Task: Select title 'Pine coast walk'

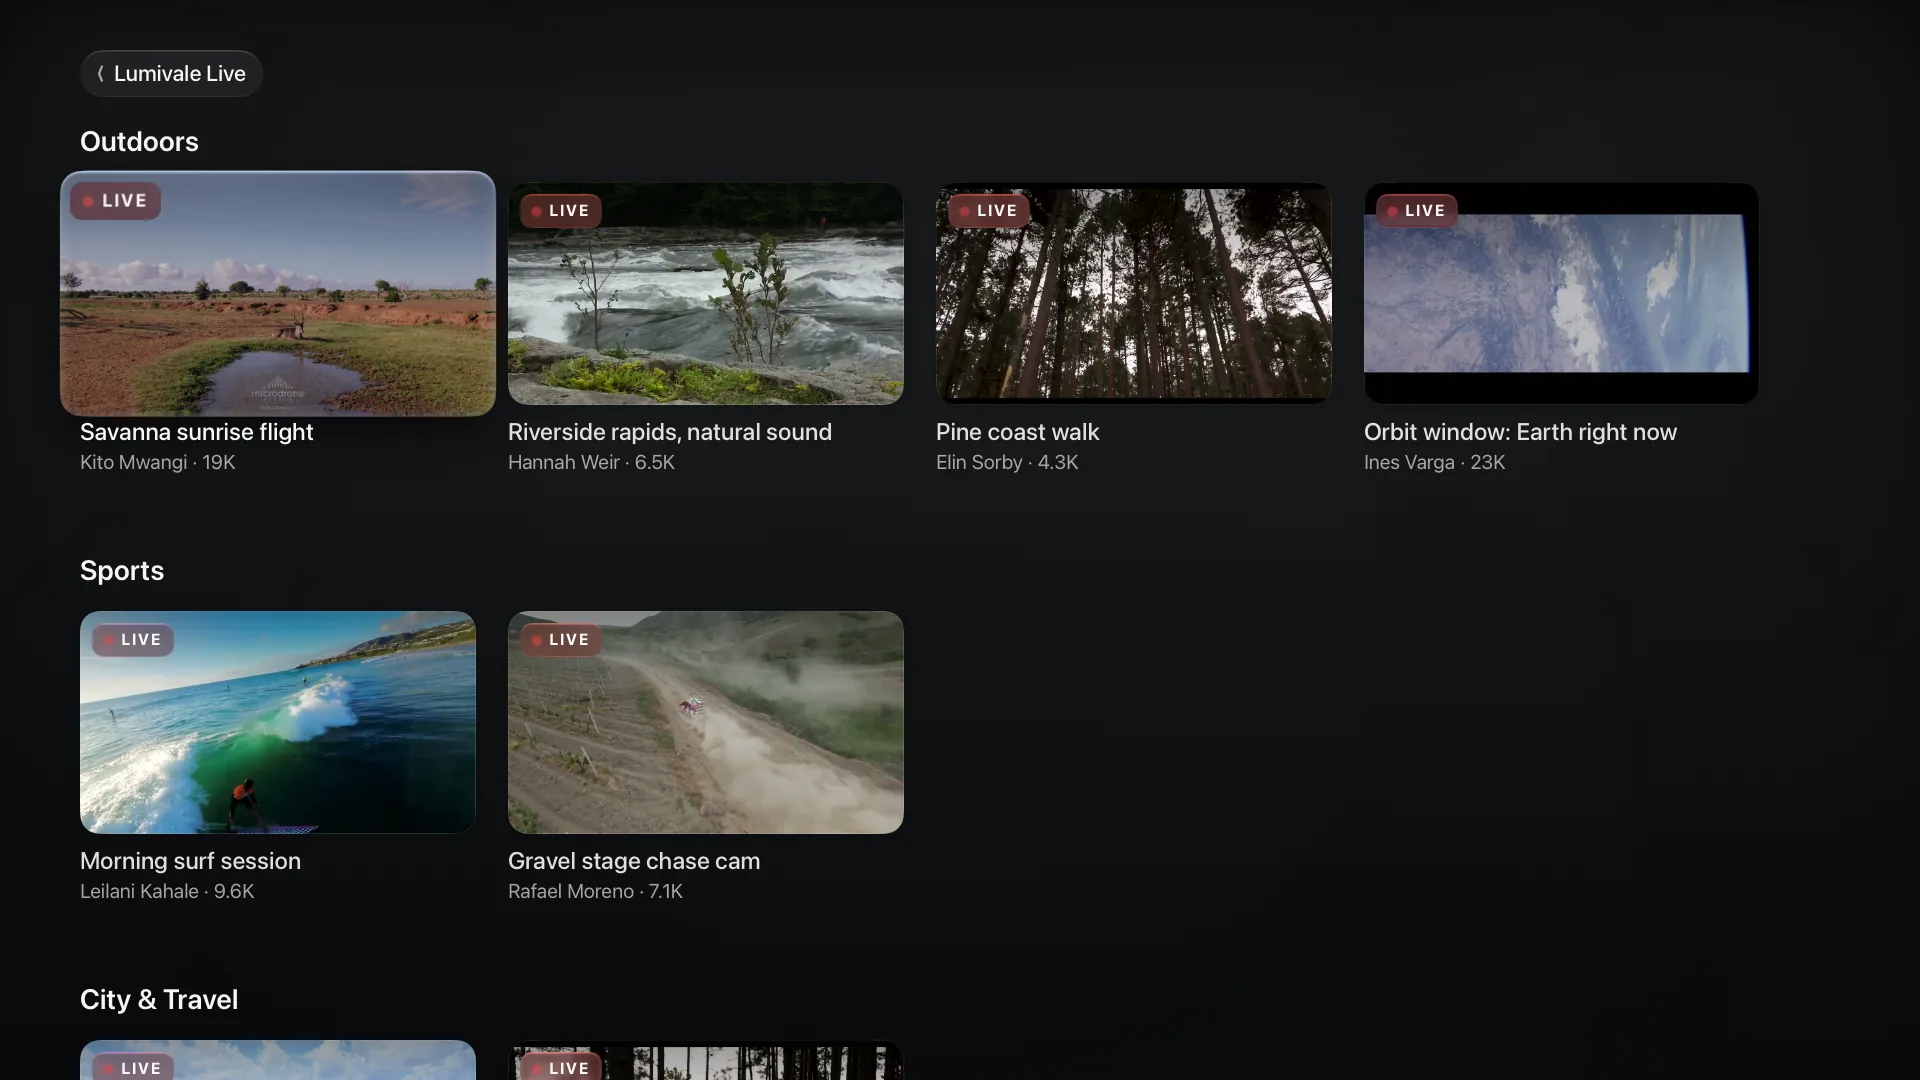Action: pos(1017,432)
